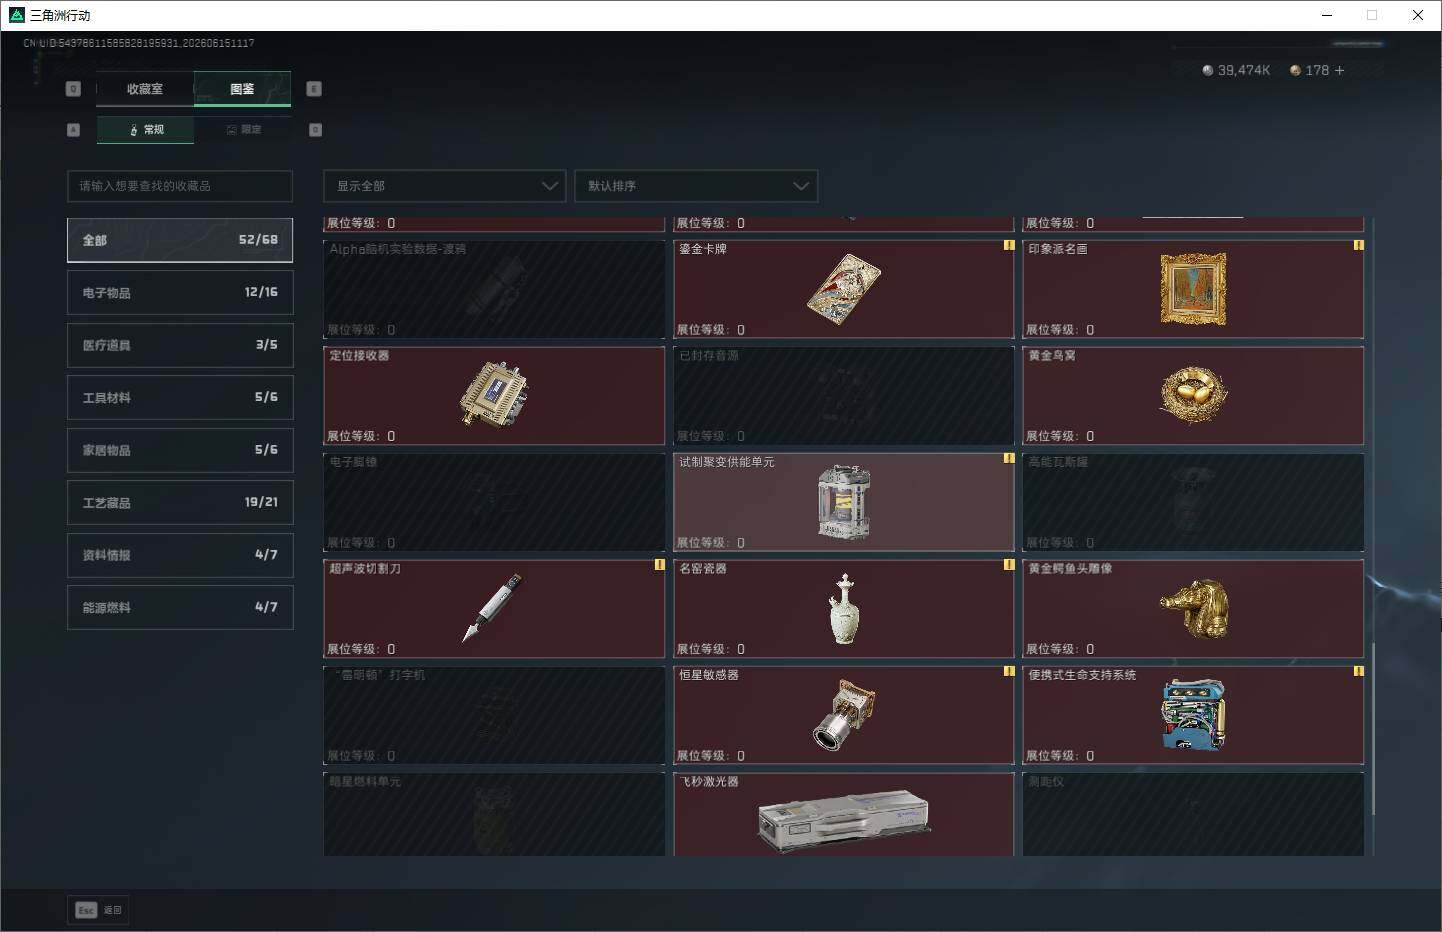Viewport: 1442px width, 932px height.
Task: Click the 三角洲行动 title bar app icon
Action: coord(16,15)
